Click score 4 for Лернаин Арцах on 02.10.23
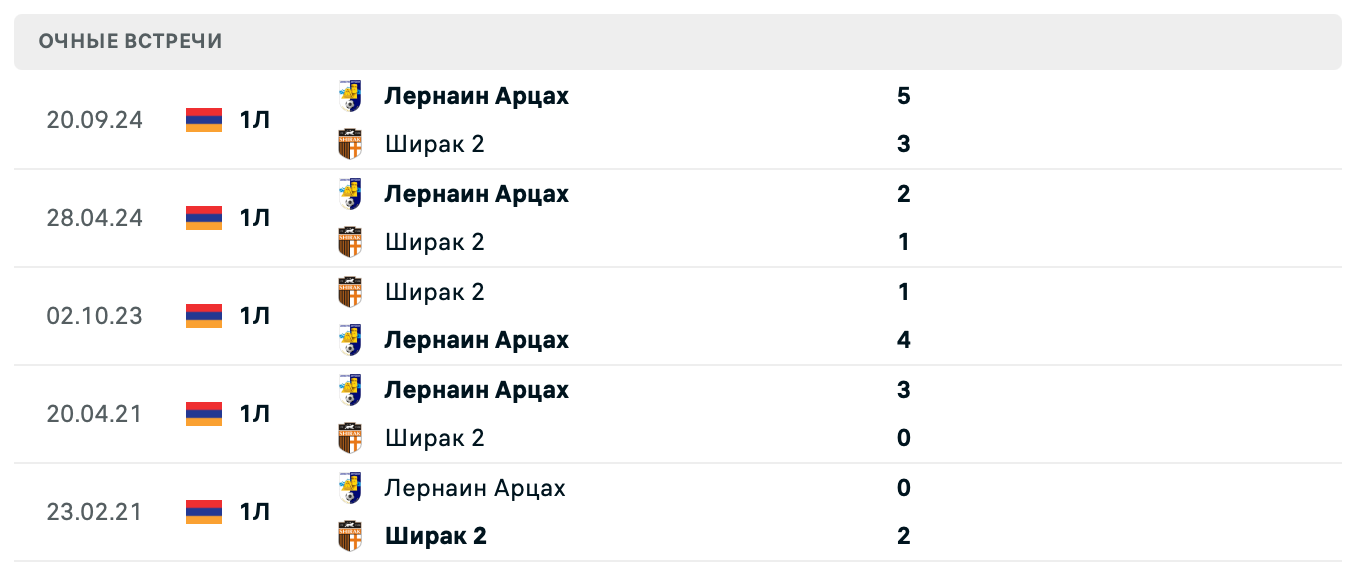The image size is (1356, 578). point(904,340)
